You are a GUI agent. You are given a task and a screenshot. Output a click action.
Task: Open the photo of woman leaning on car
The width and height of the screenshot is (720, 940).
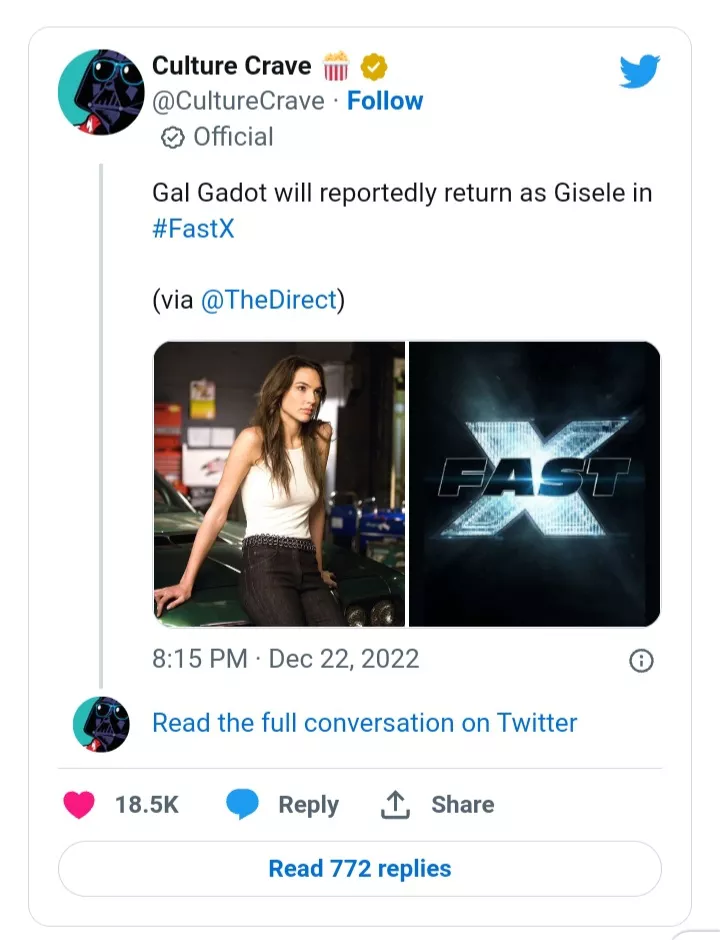point(279,484)
